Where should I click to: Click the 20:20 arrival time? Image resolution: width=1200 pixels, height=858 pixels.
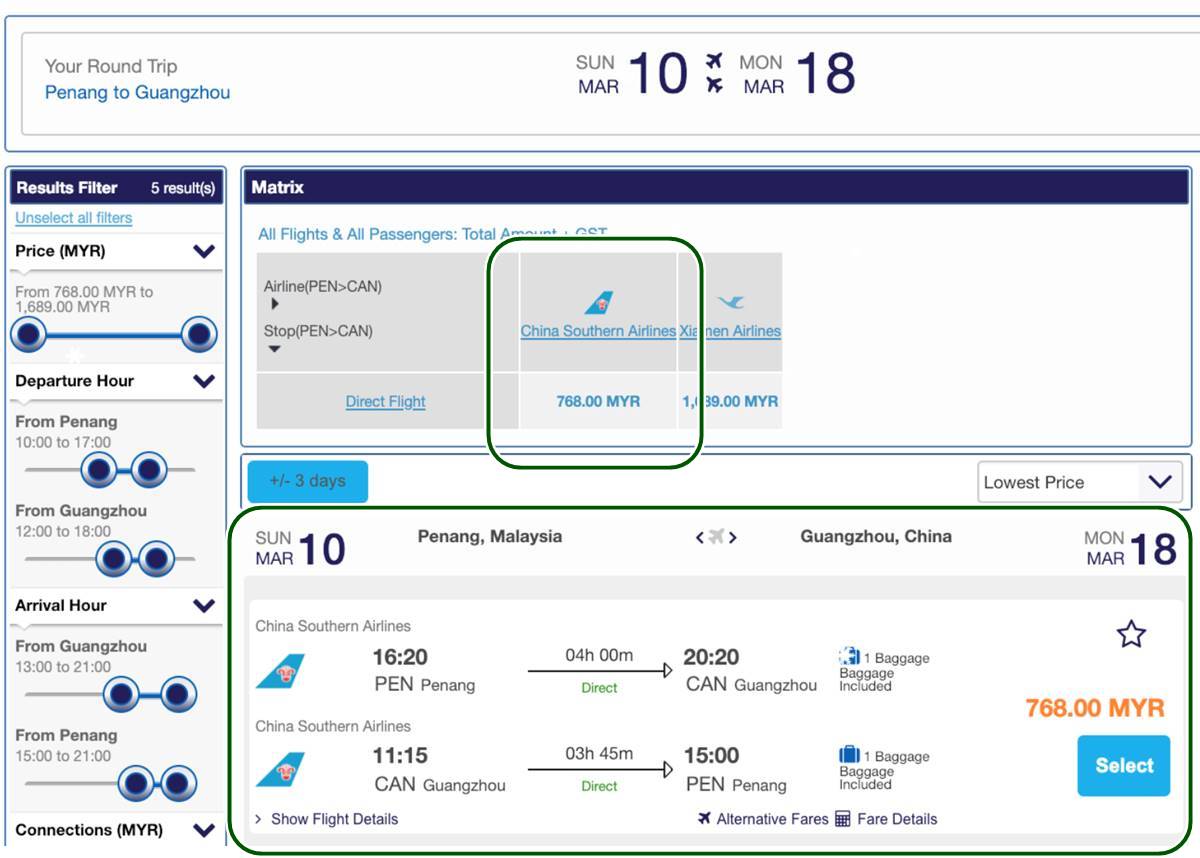tap(711, 657)
